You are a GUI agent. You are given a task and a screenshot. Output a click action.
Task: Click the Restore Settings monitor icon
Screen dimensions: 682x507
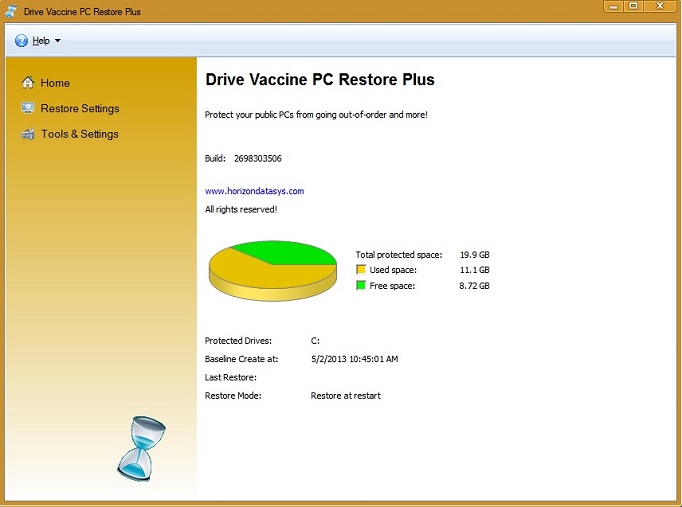(28, 108)
